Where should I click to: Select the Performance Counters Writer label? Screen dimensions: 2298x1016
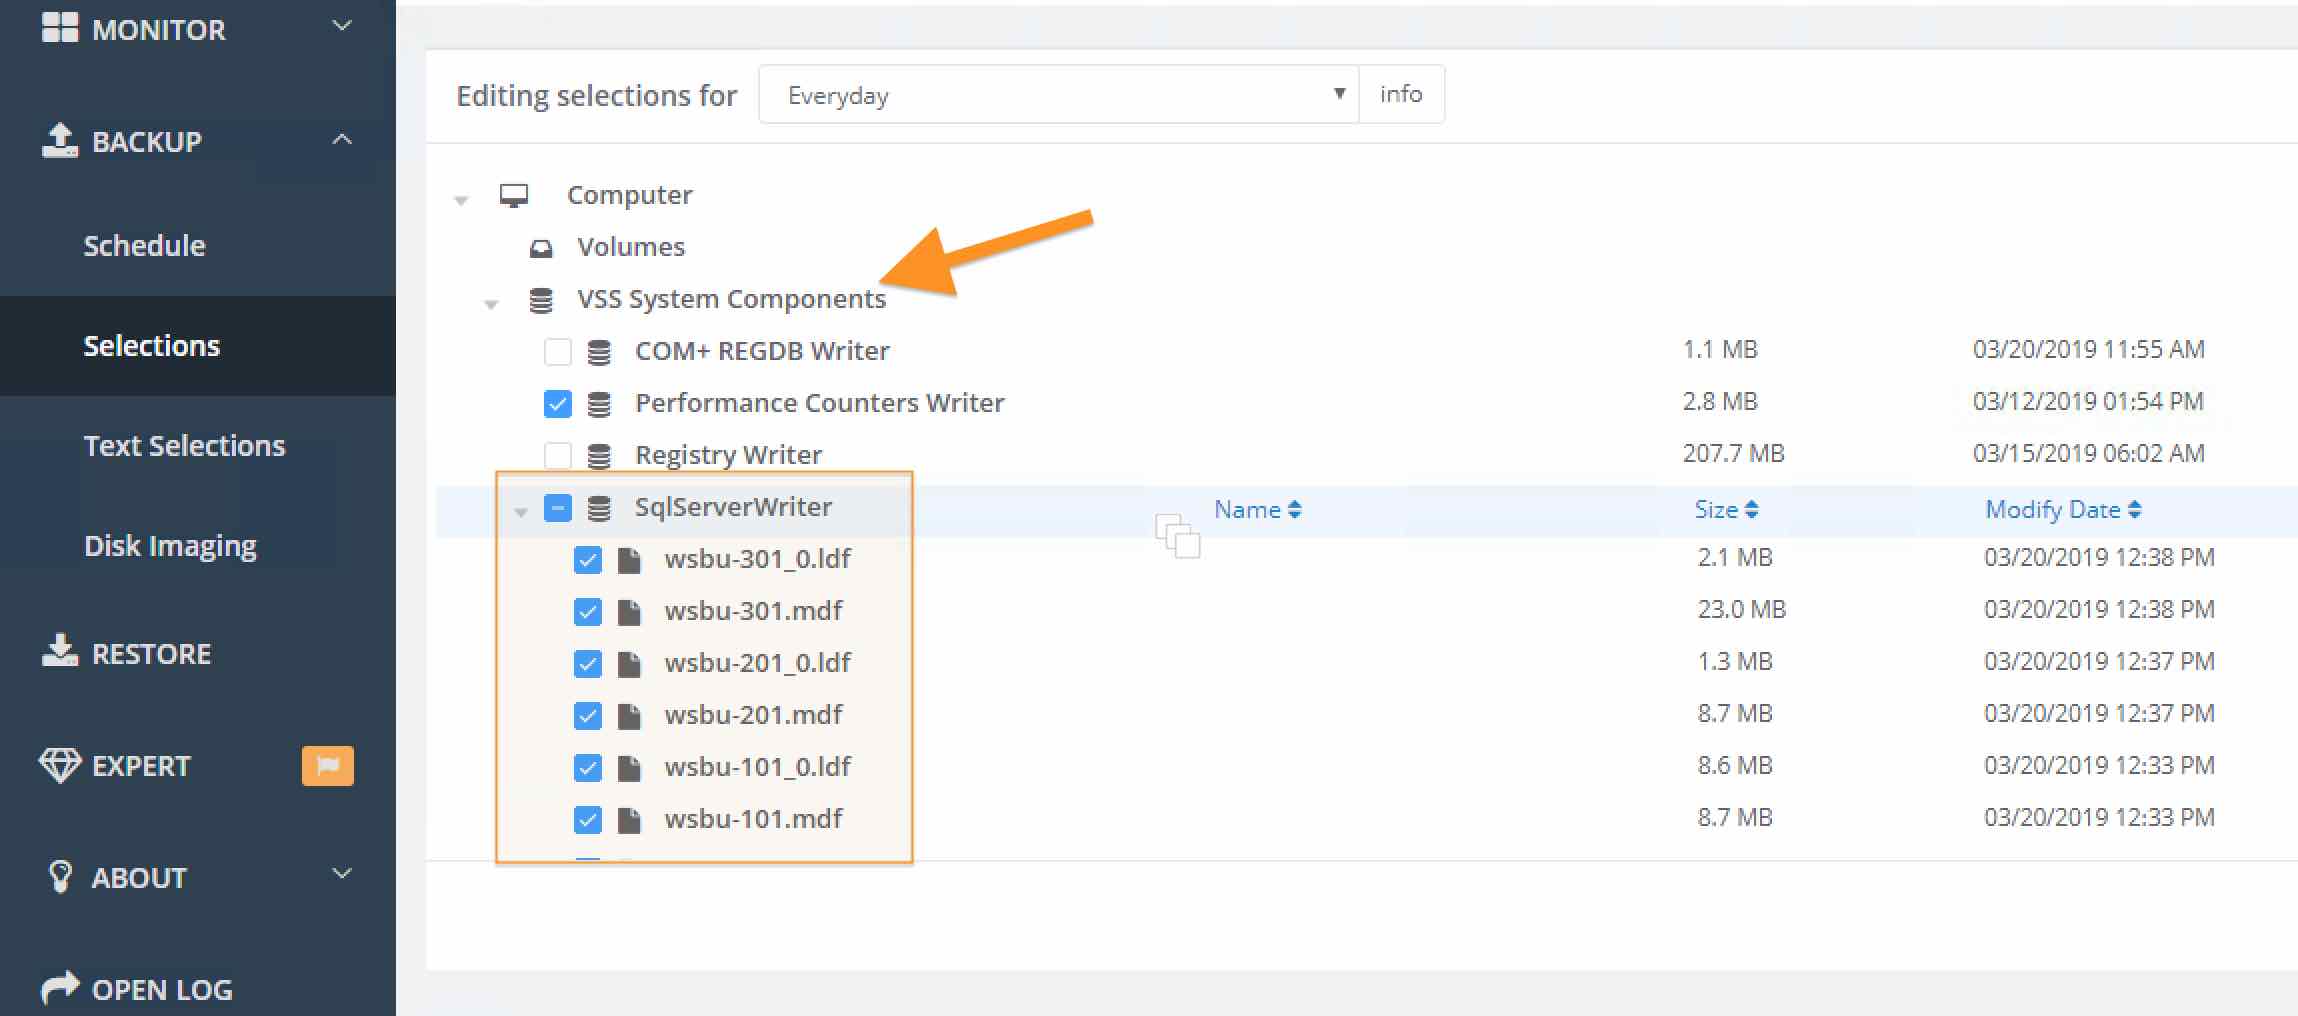point(819,403)
